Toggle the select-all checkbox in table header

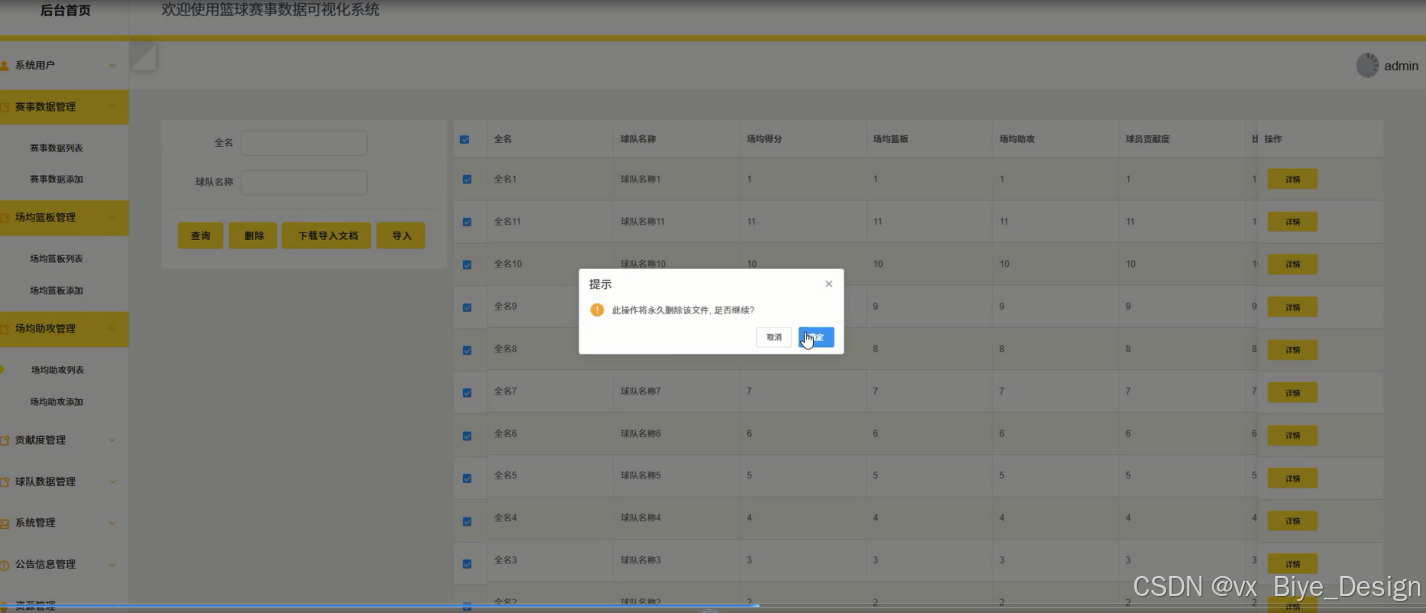[464, 139]
